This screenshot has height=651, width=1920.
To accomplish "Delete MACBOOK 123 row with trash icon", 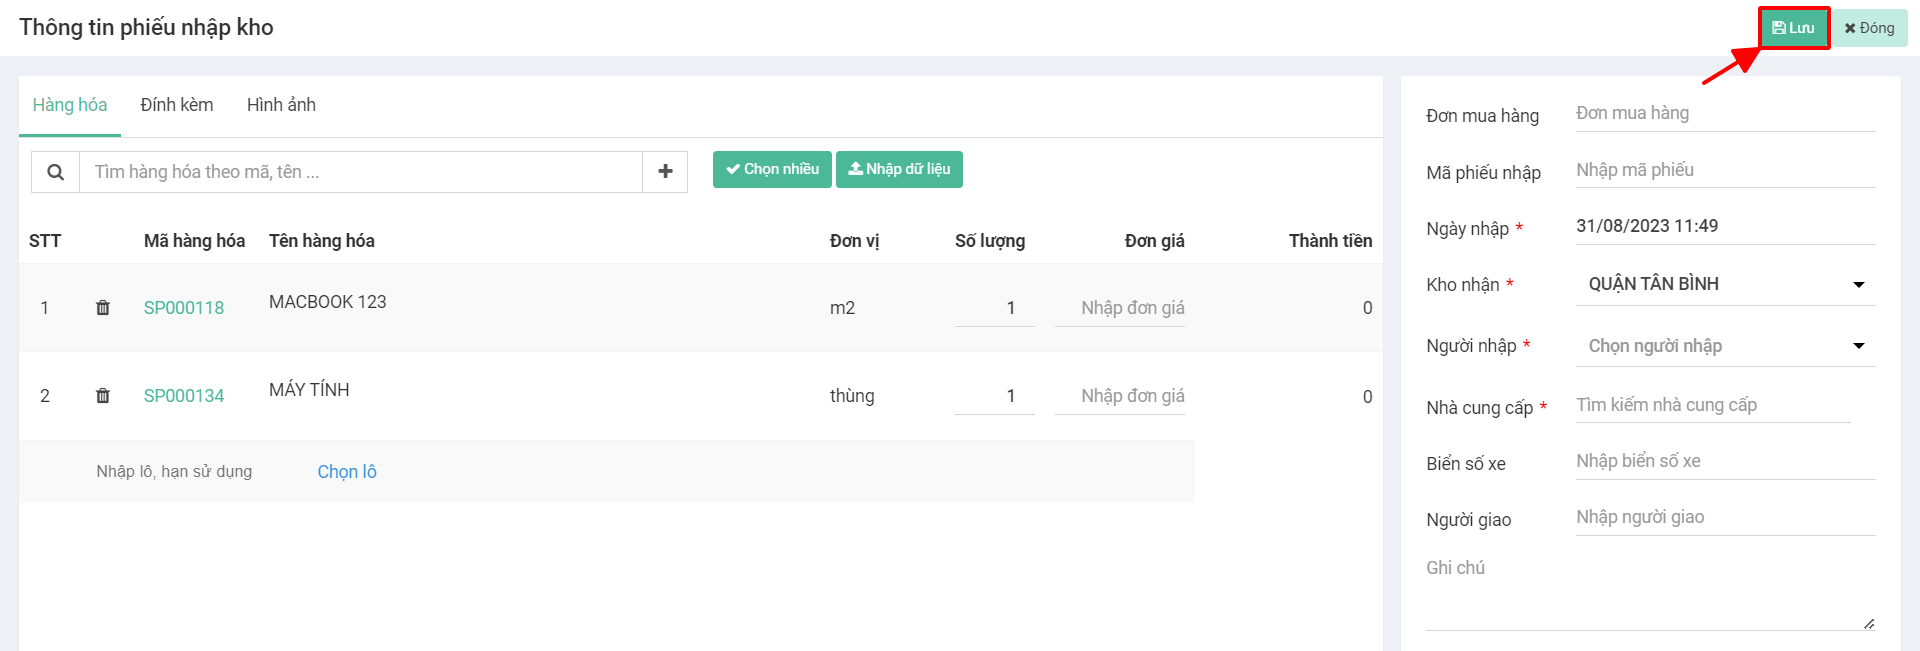I will 103,308.
